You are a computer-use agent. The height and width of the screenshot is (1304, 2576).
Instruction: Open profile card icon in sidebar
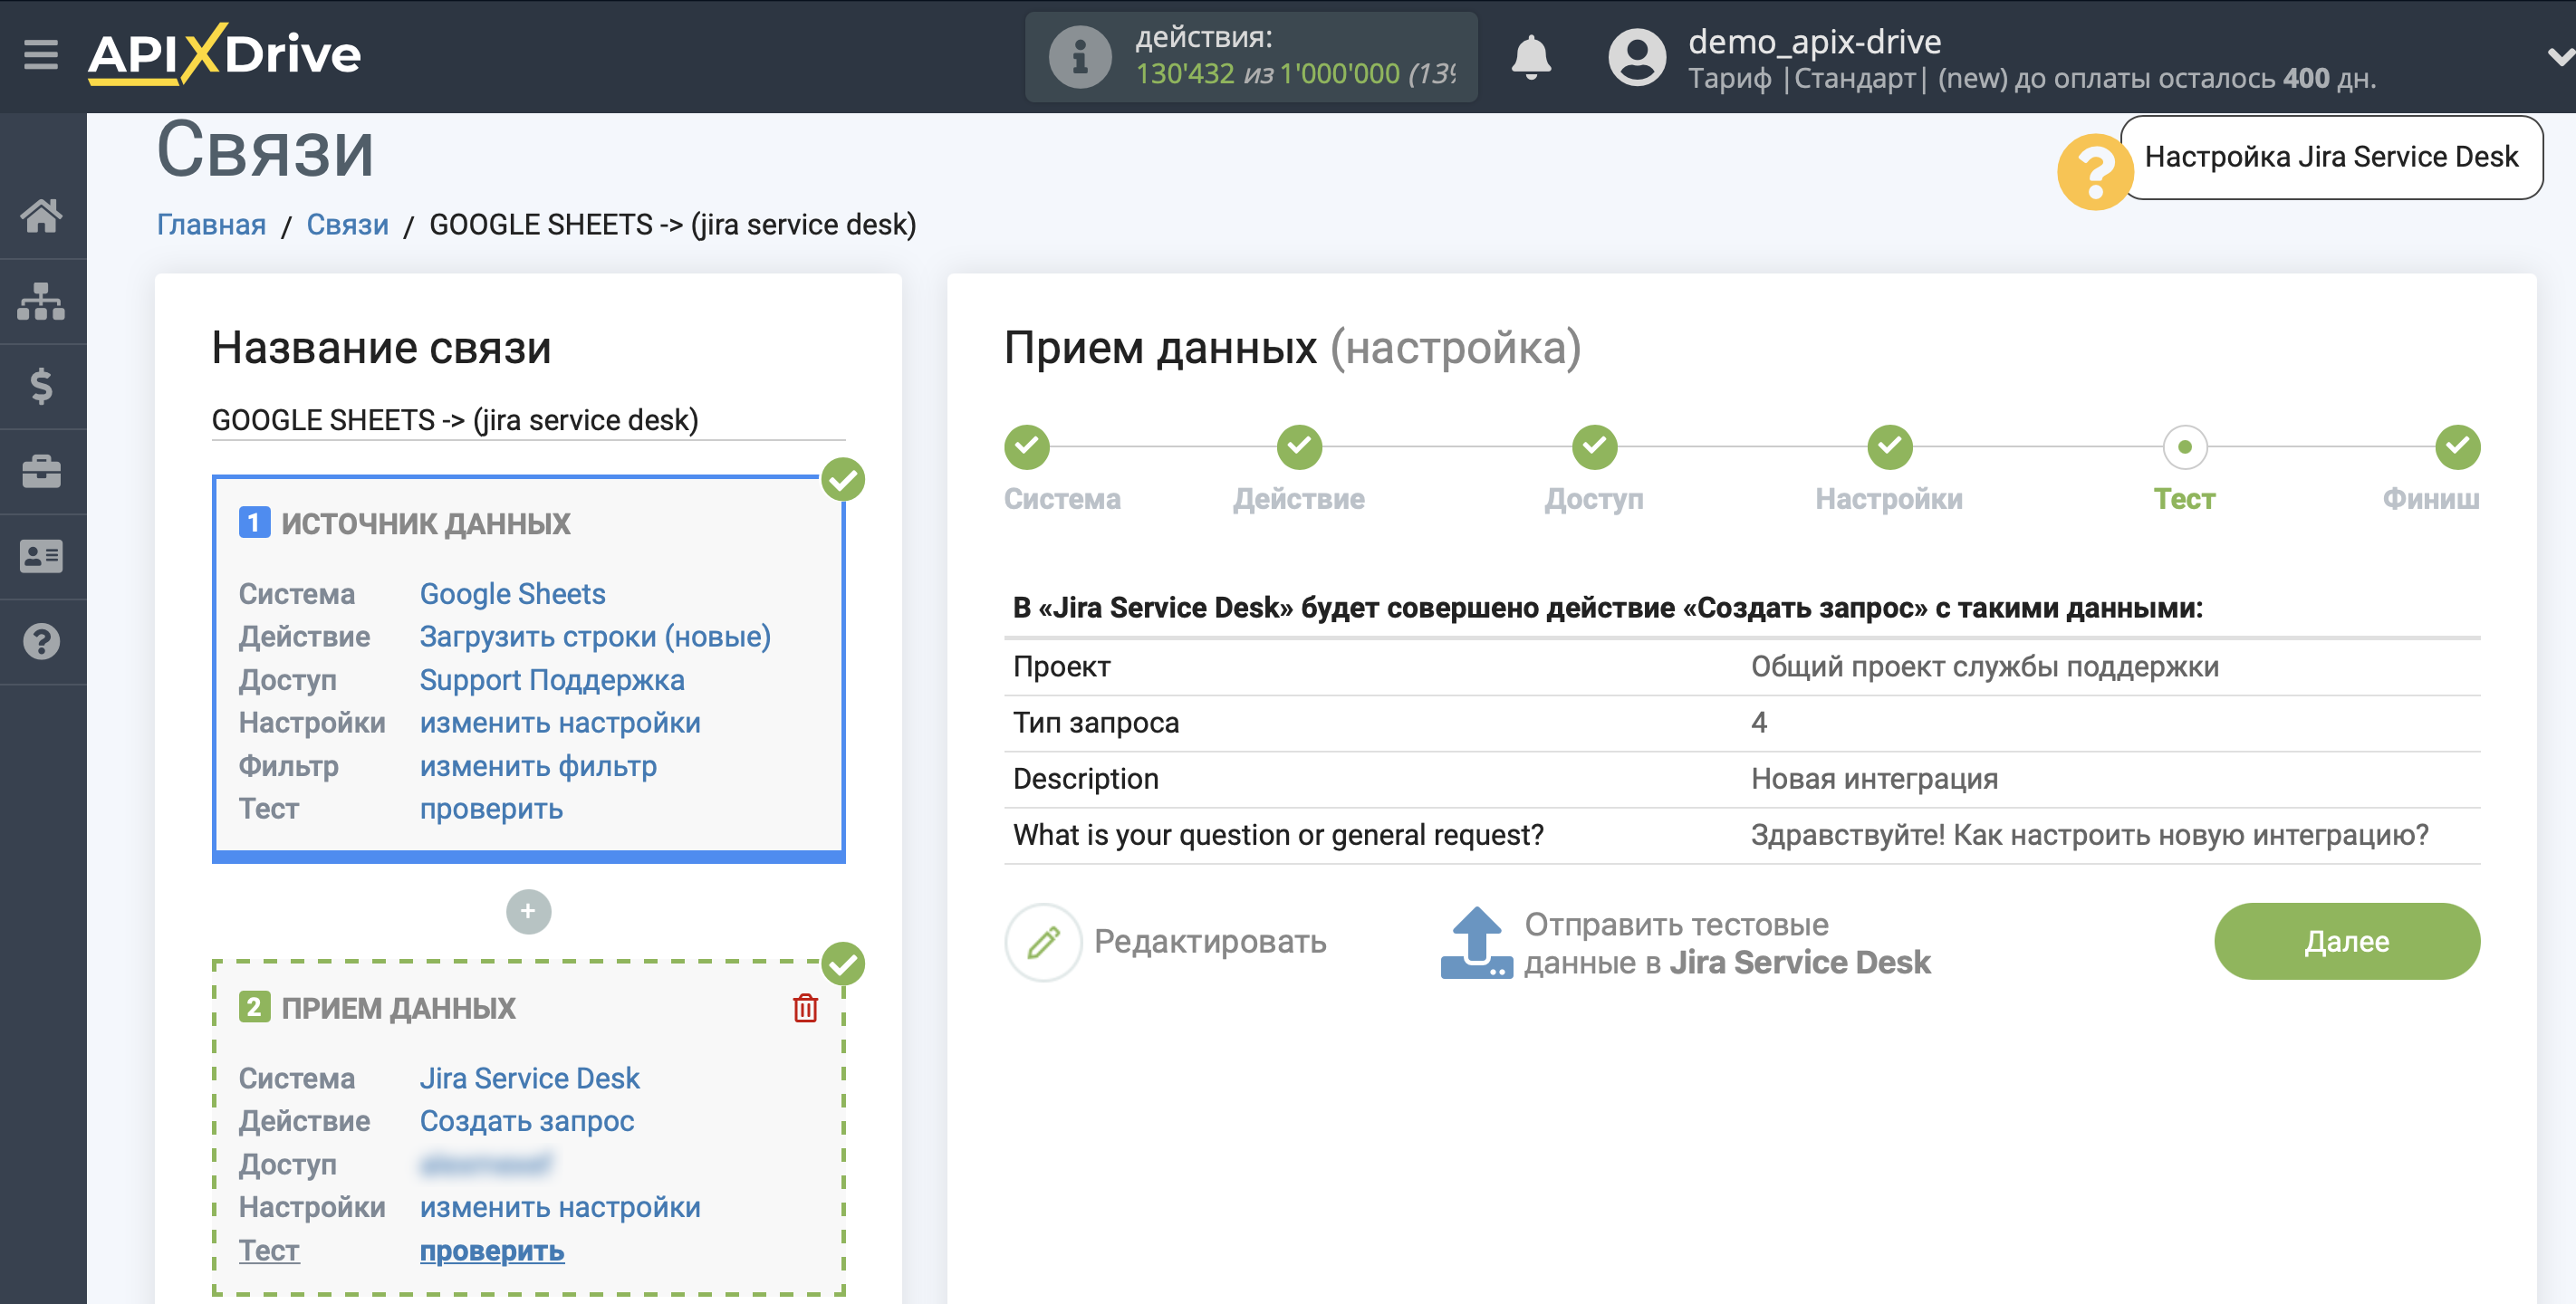pos(42,556)
